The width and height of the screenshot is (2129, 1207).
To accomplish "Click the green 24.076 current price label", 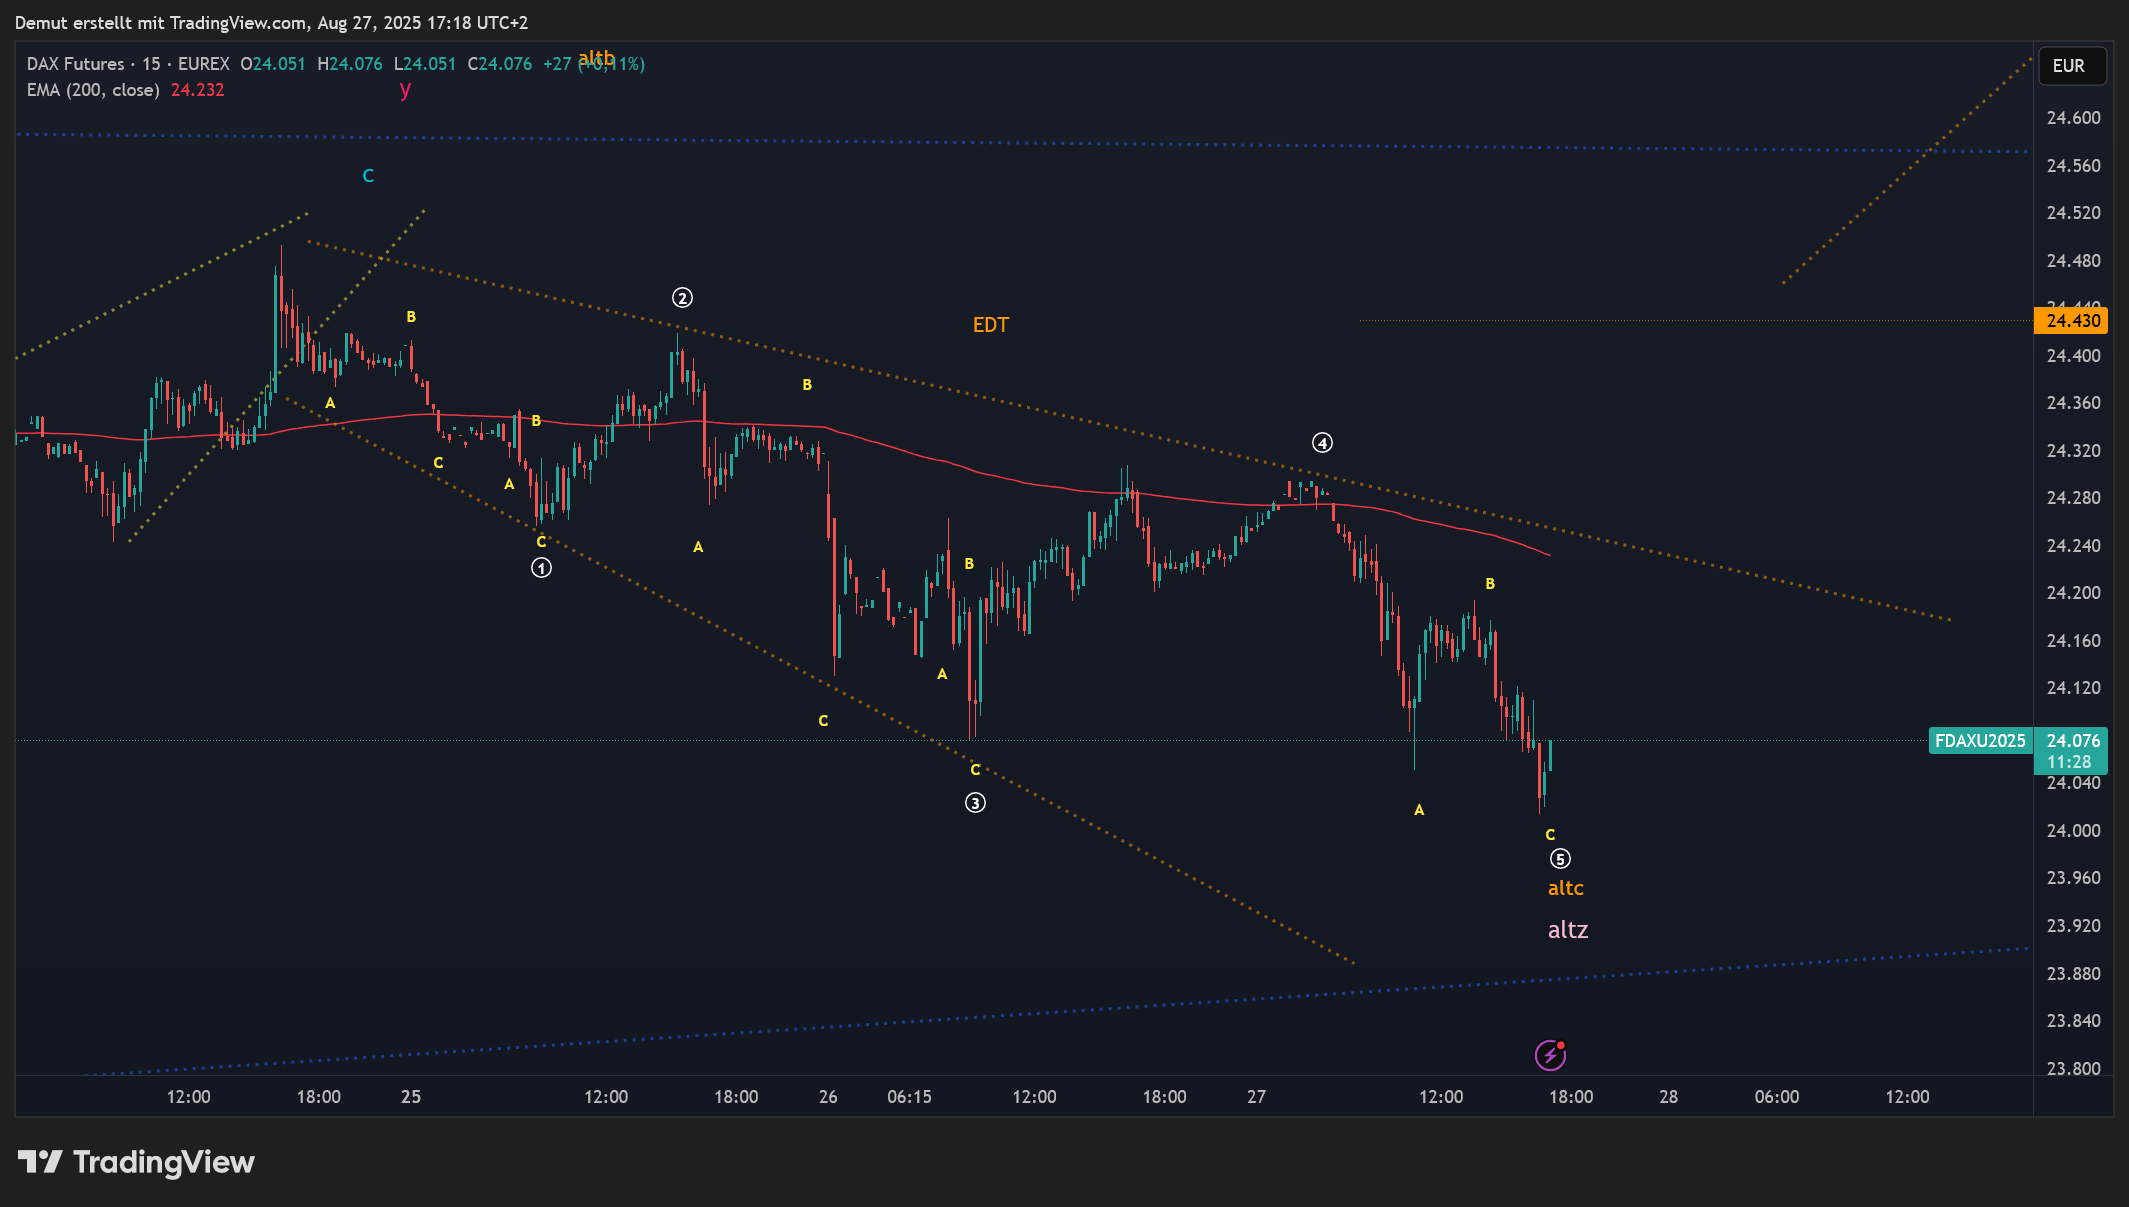I will (2072, 741).
